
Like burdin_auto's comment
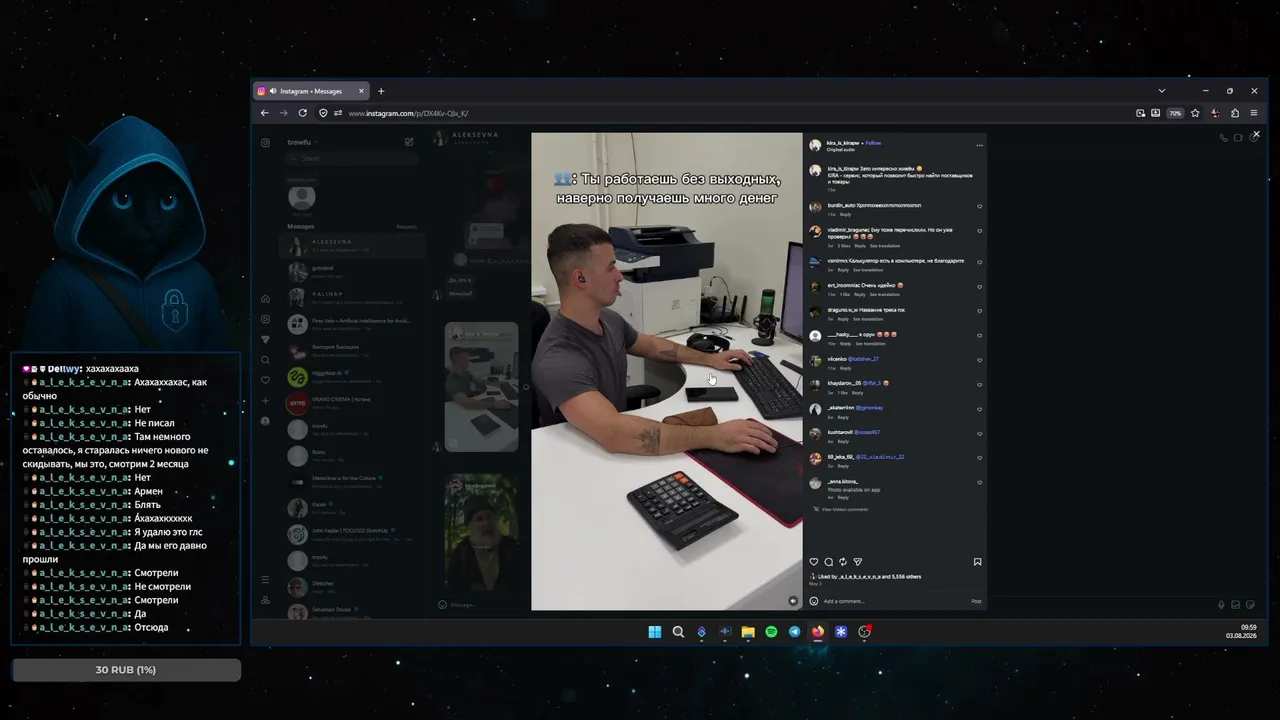tap(979, 206)
